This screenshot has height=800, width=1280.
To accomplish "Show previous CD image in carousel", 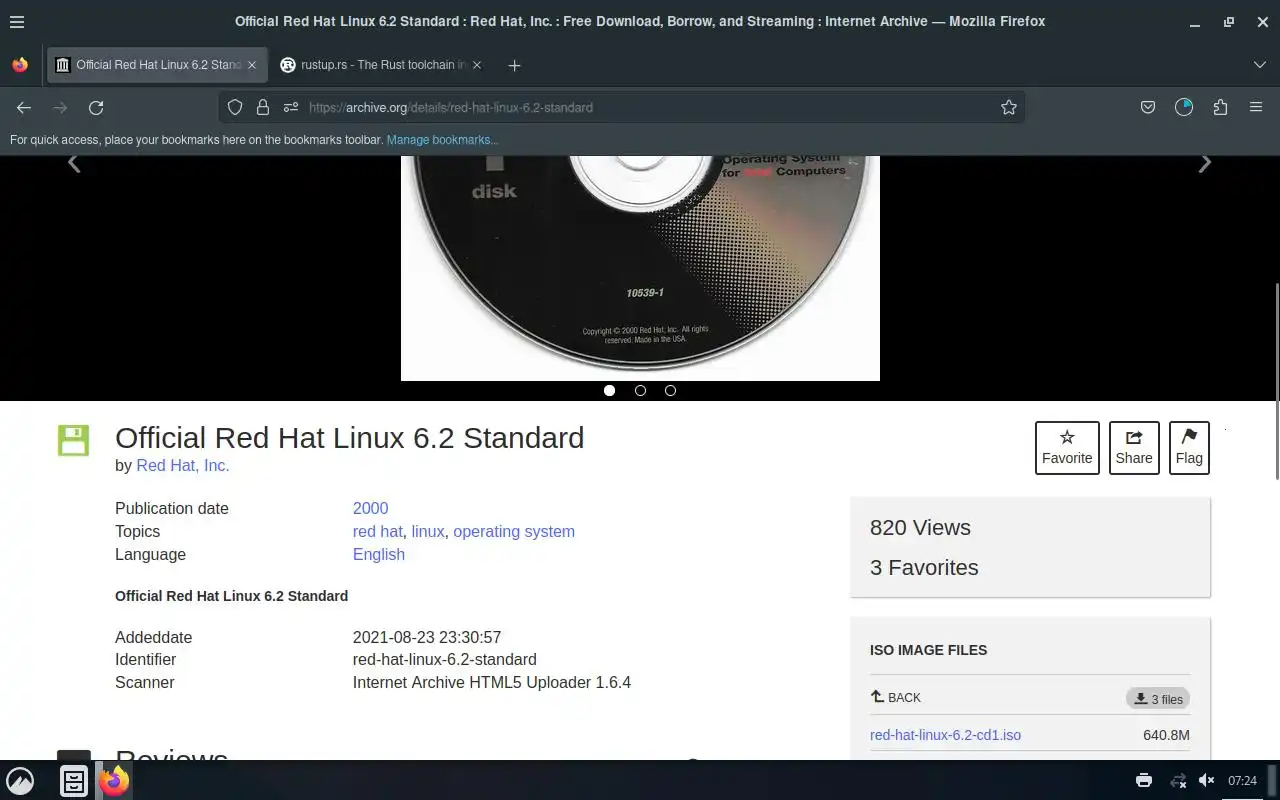I will tap(74, 163).
